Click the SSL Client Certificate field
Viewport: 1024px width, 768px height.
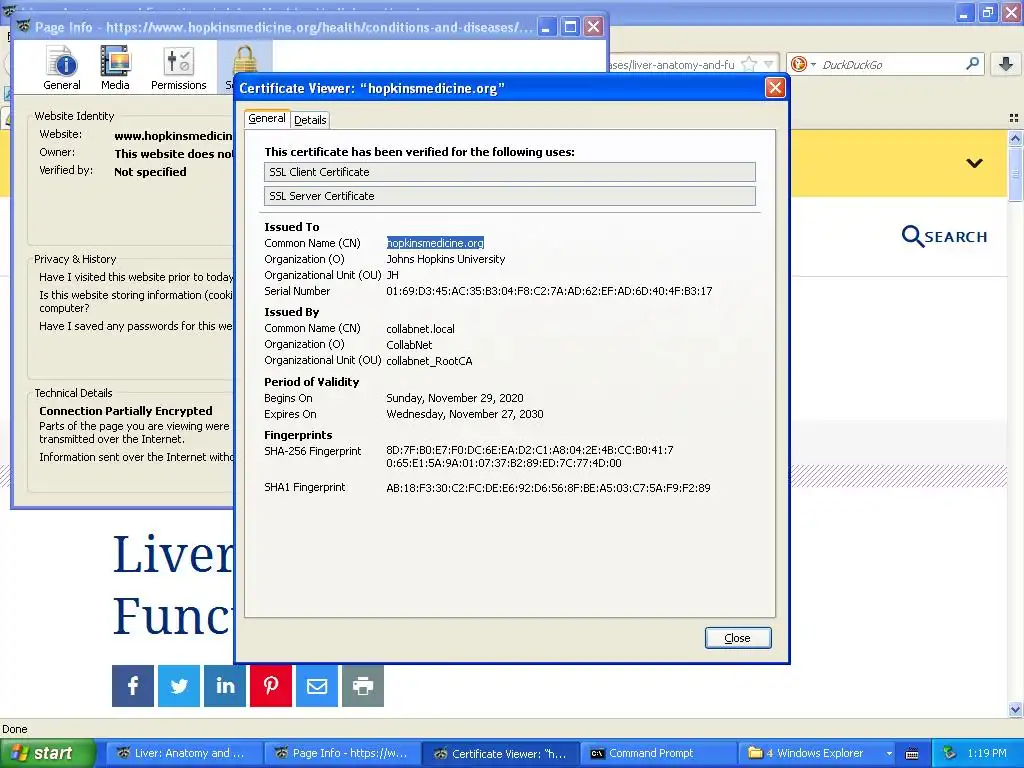click(x=509, y=172)
